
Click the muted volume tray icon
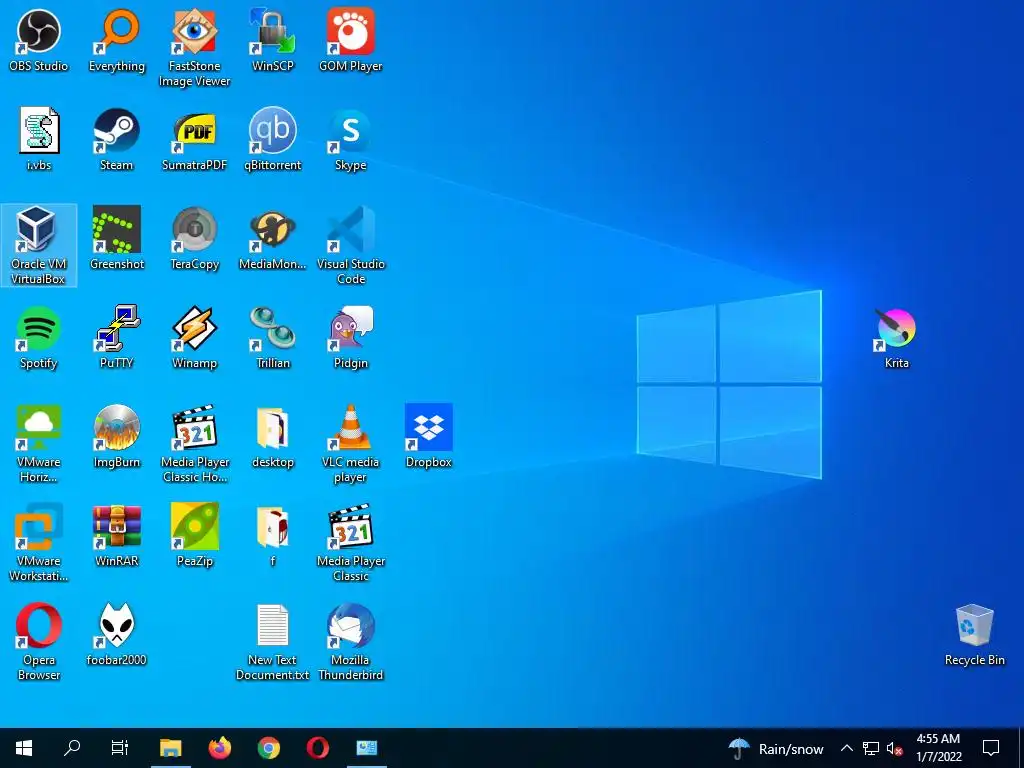(x=895, y=748)
